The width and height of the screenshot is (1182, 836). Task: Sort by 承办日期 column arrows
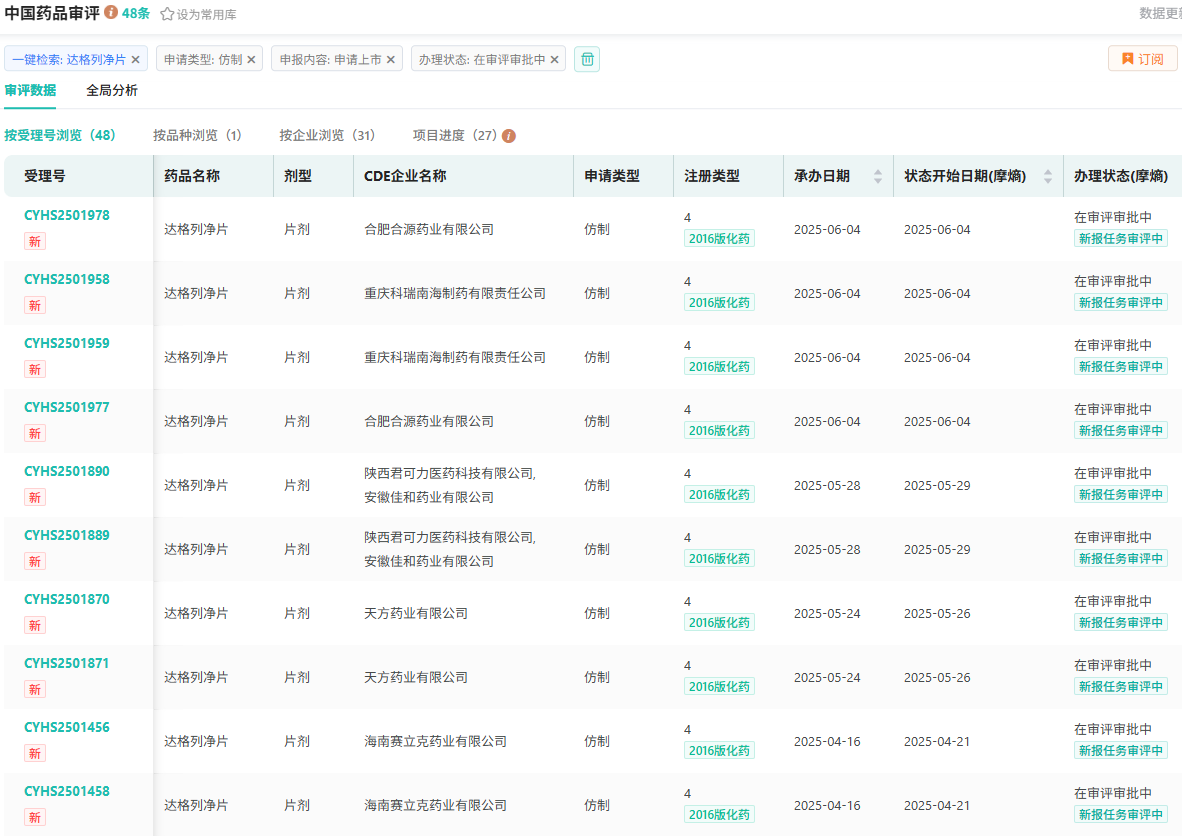pos(878,176)
